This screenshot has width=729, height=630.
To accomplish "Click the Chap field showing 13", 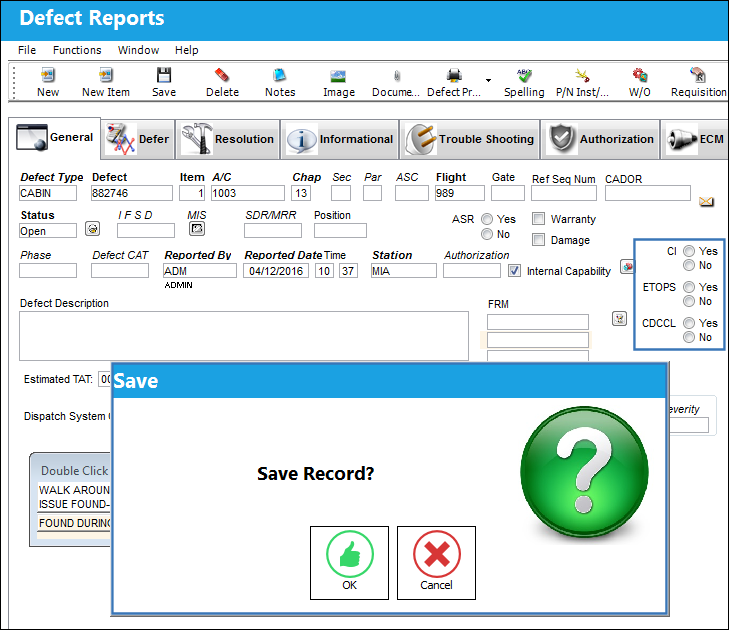I will 301,193.
